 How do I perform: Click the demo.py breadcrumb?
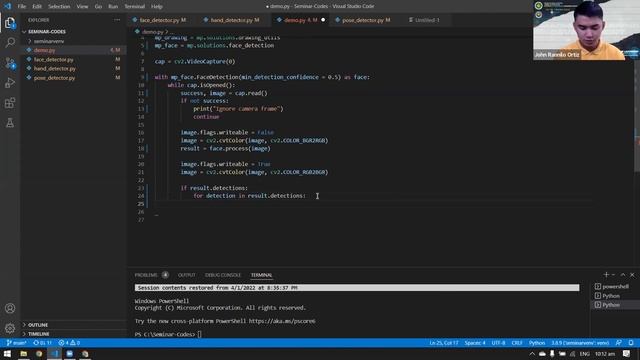tap(152, 31)
